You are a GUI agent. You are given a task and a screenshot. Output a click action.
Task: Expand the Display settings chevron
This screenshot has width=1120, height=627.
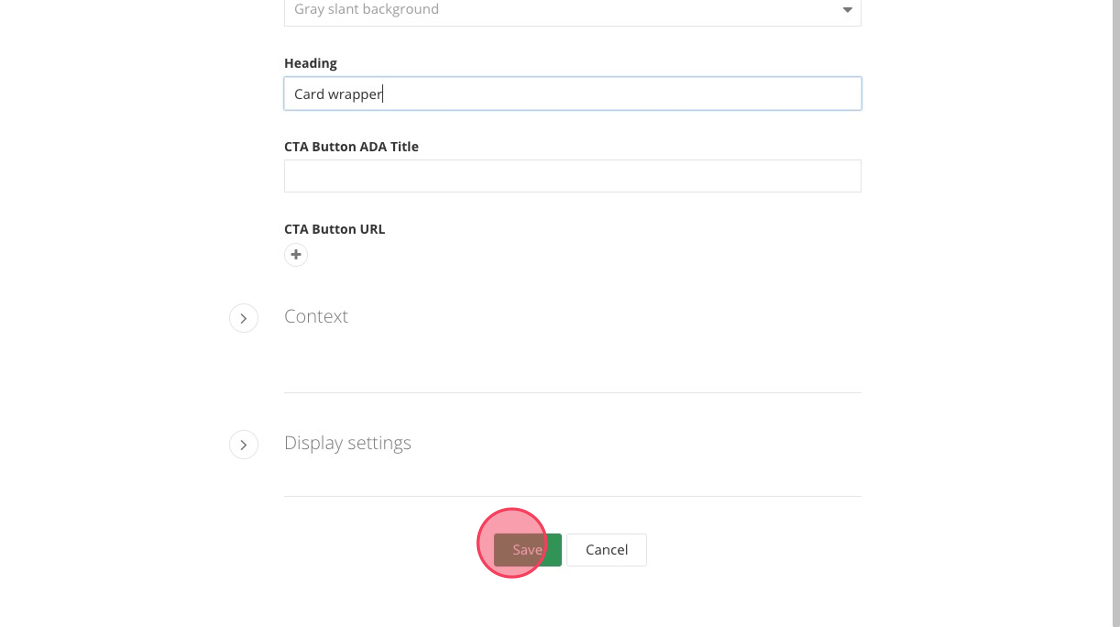pyautogui.click(x=244, y=444)
